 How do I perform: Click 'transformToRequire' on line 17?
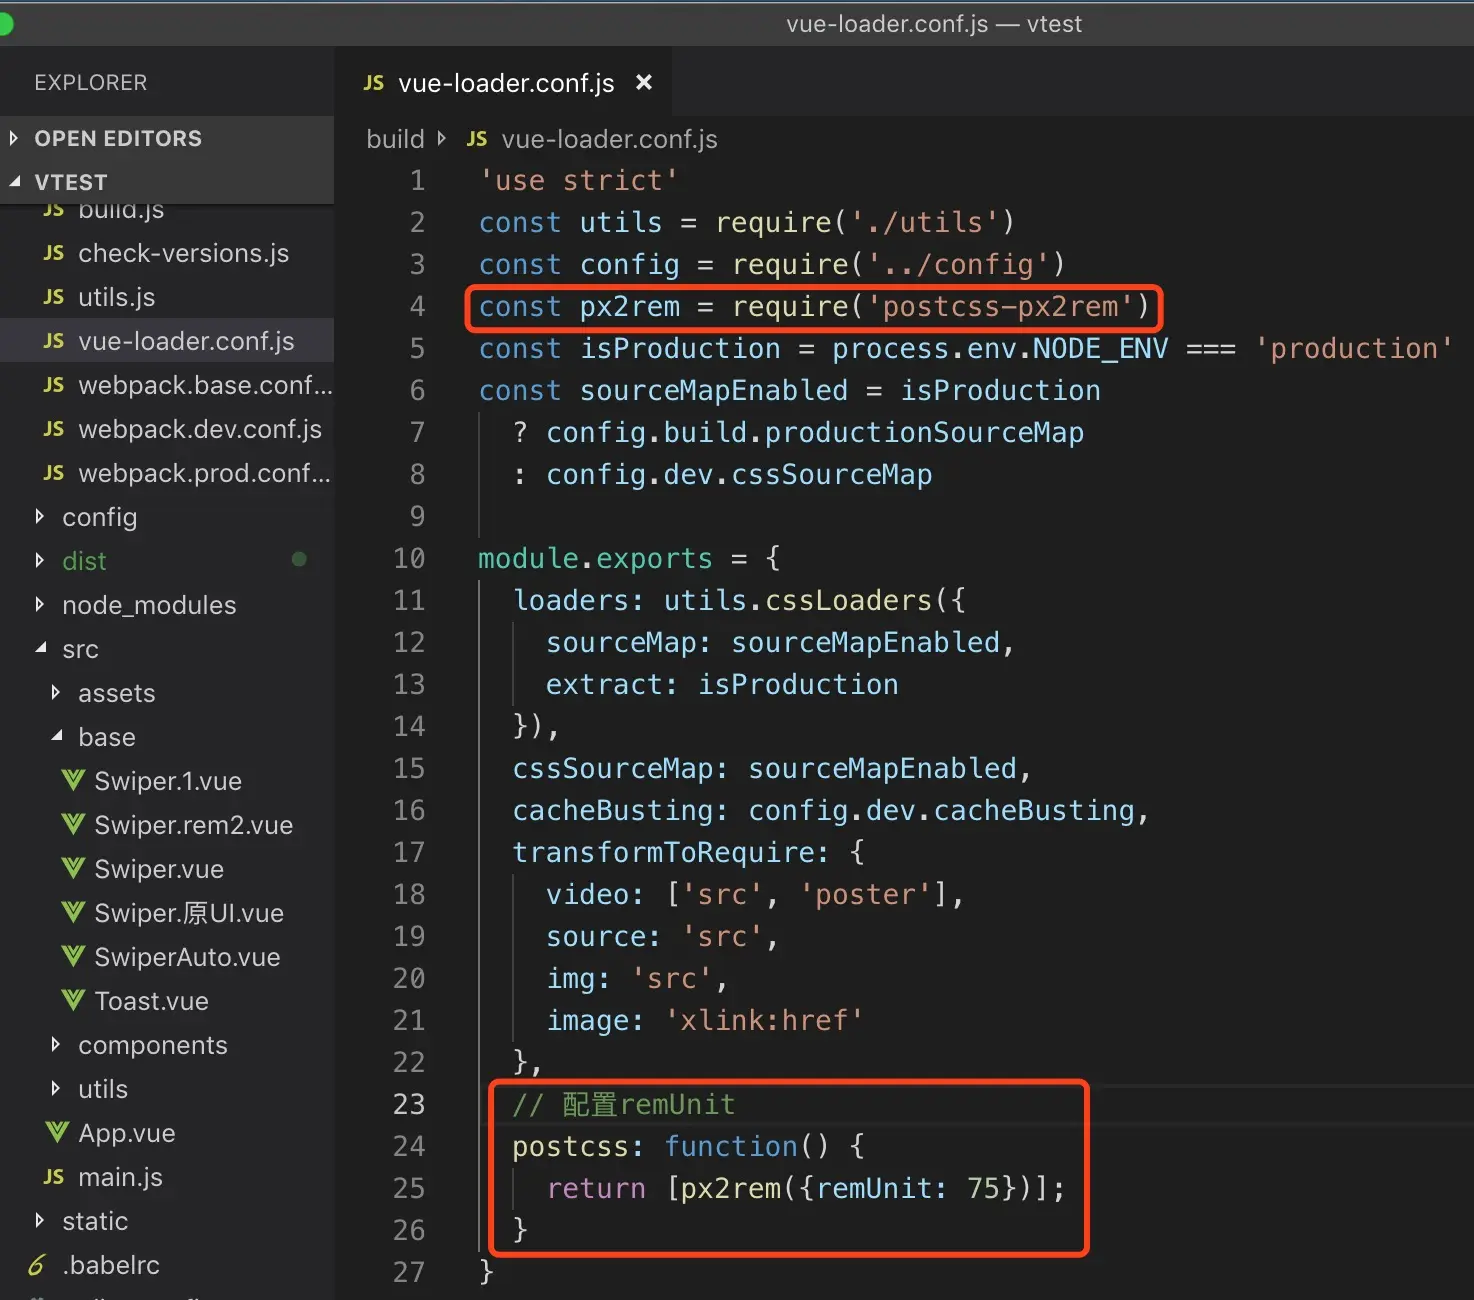tap(662, 853)
